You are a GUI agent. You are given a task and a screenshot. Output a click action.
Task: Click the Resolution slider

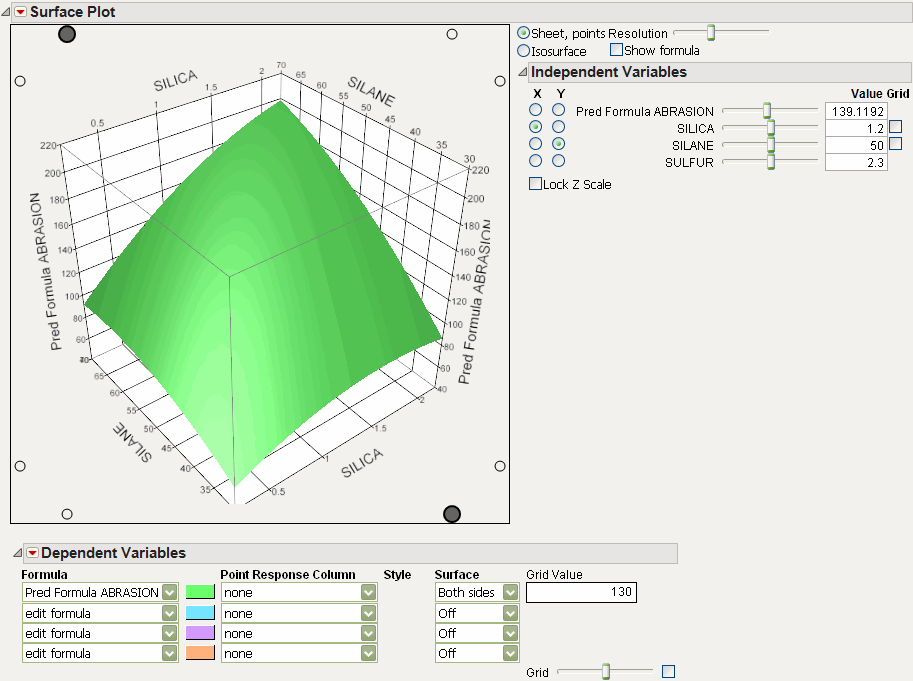711,33
